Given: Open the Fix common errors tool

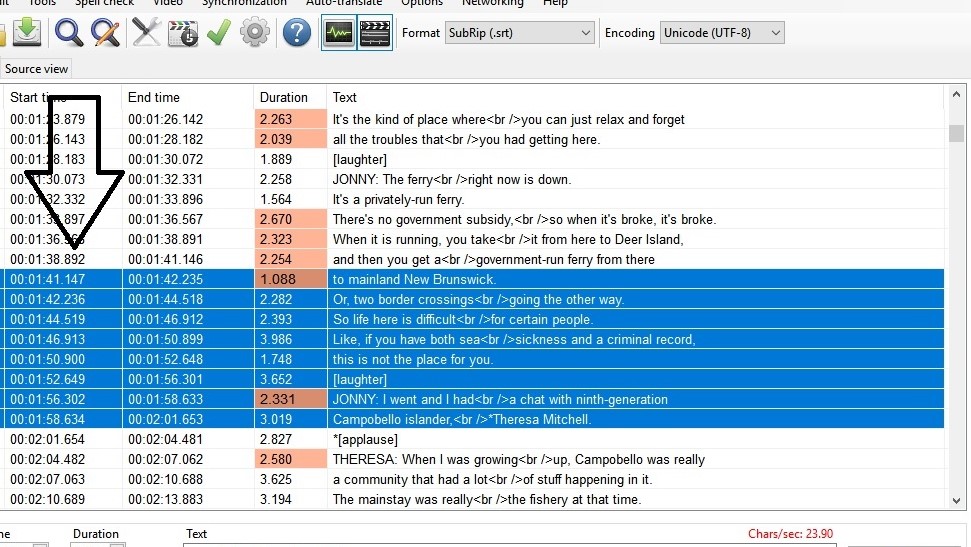Looking at the screenshot, I should pyautogui.click(x=146, y=32).
